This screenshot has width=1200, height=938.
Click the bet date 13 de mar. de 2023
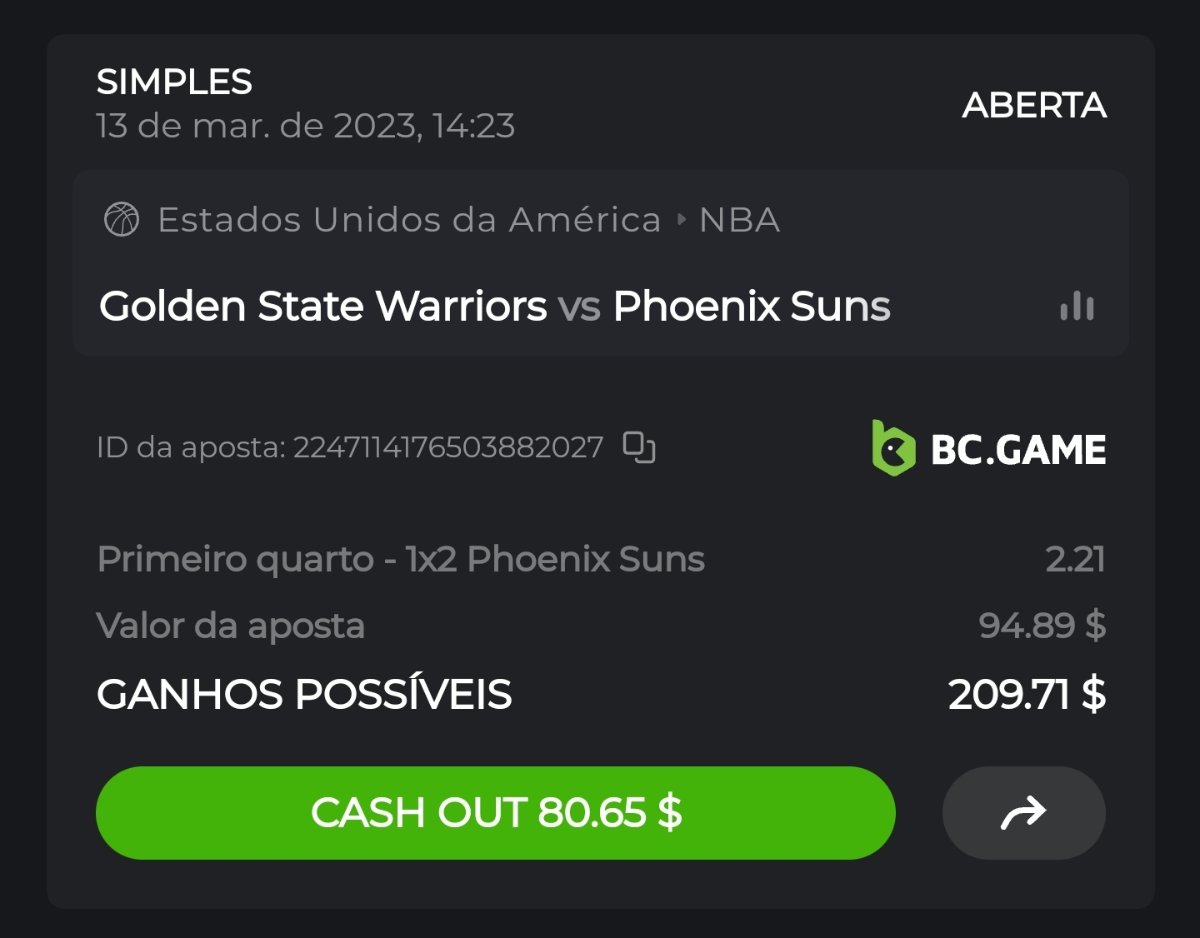coord(305,126)
